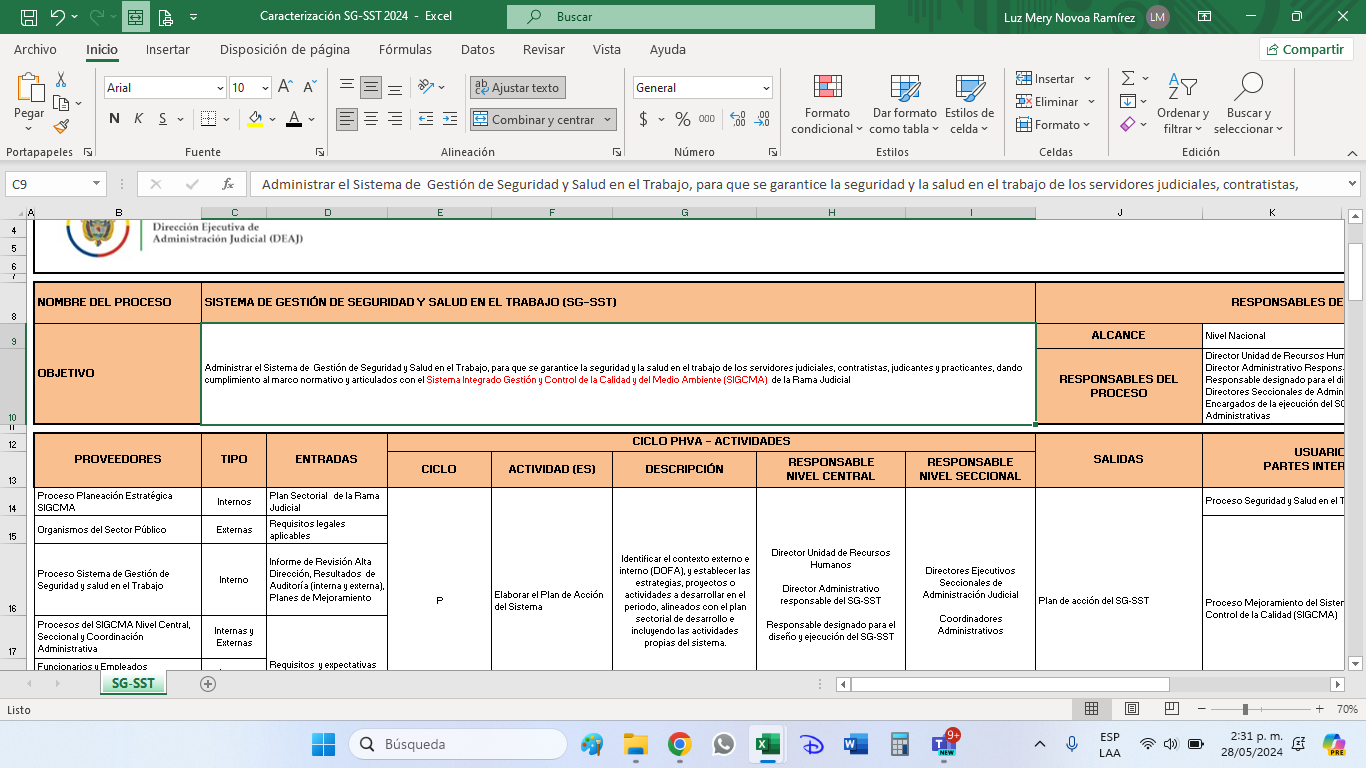Toggle Bold (N) formatting
The width and height of the screenshot is (1366, 768).
tap(114, 119)
